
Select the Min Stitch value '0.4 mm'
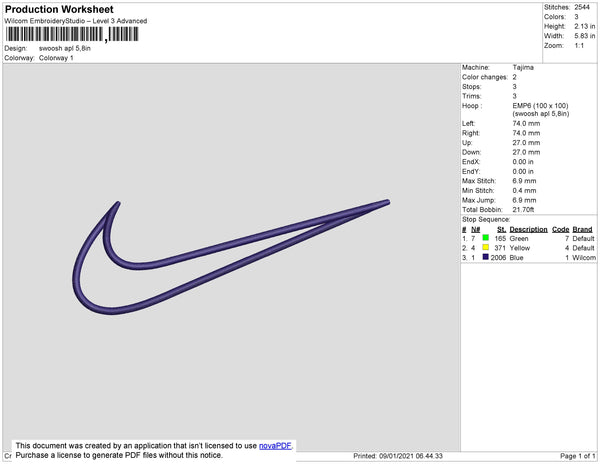click(524, 190)
